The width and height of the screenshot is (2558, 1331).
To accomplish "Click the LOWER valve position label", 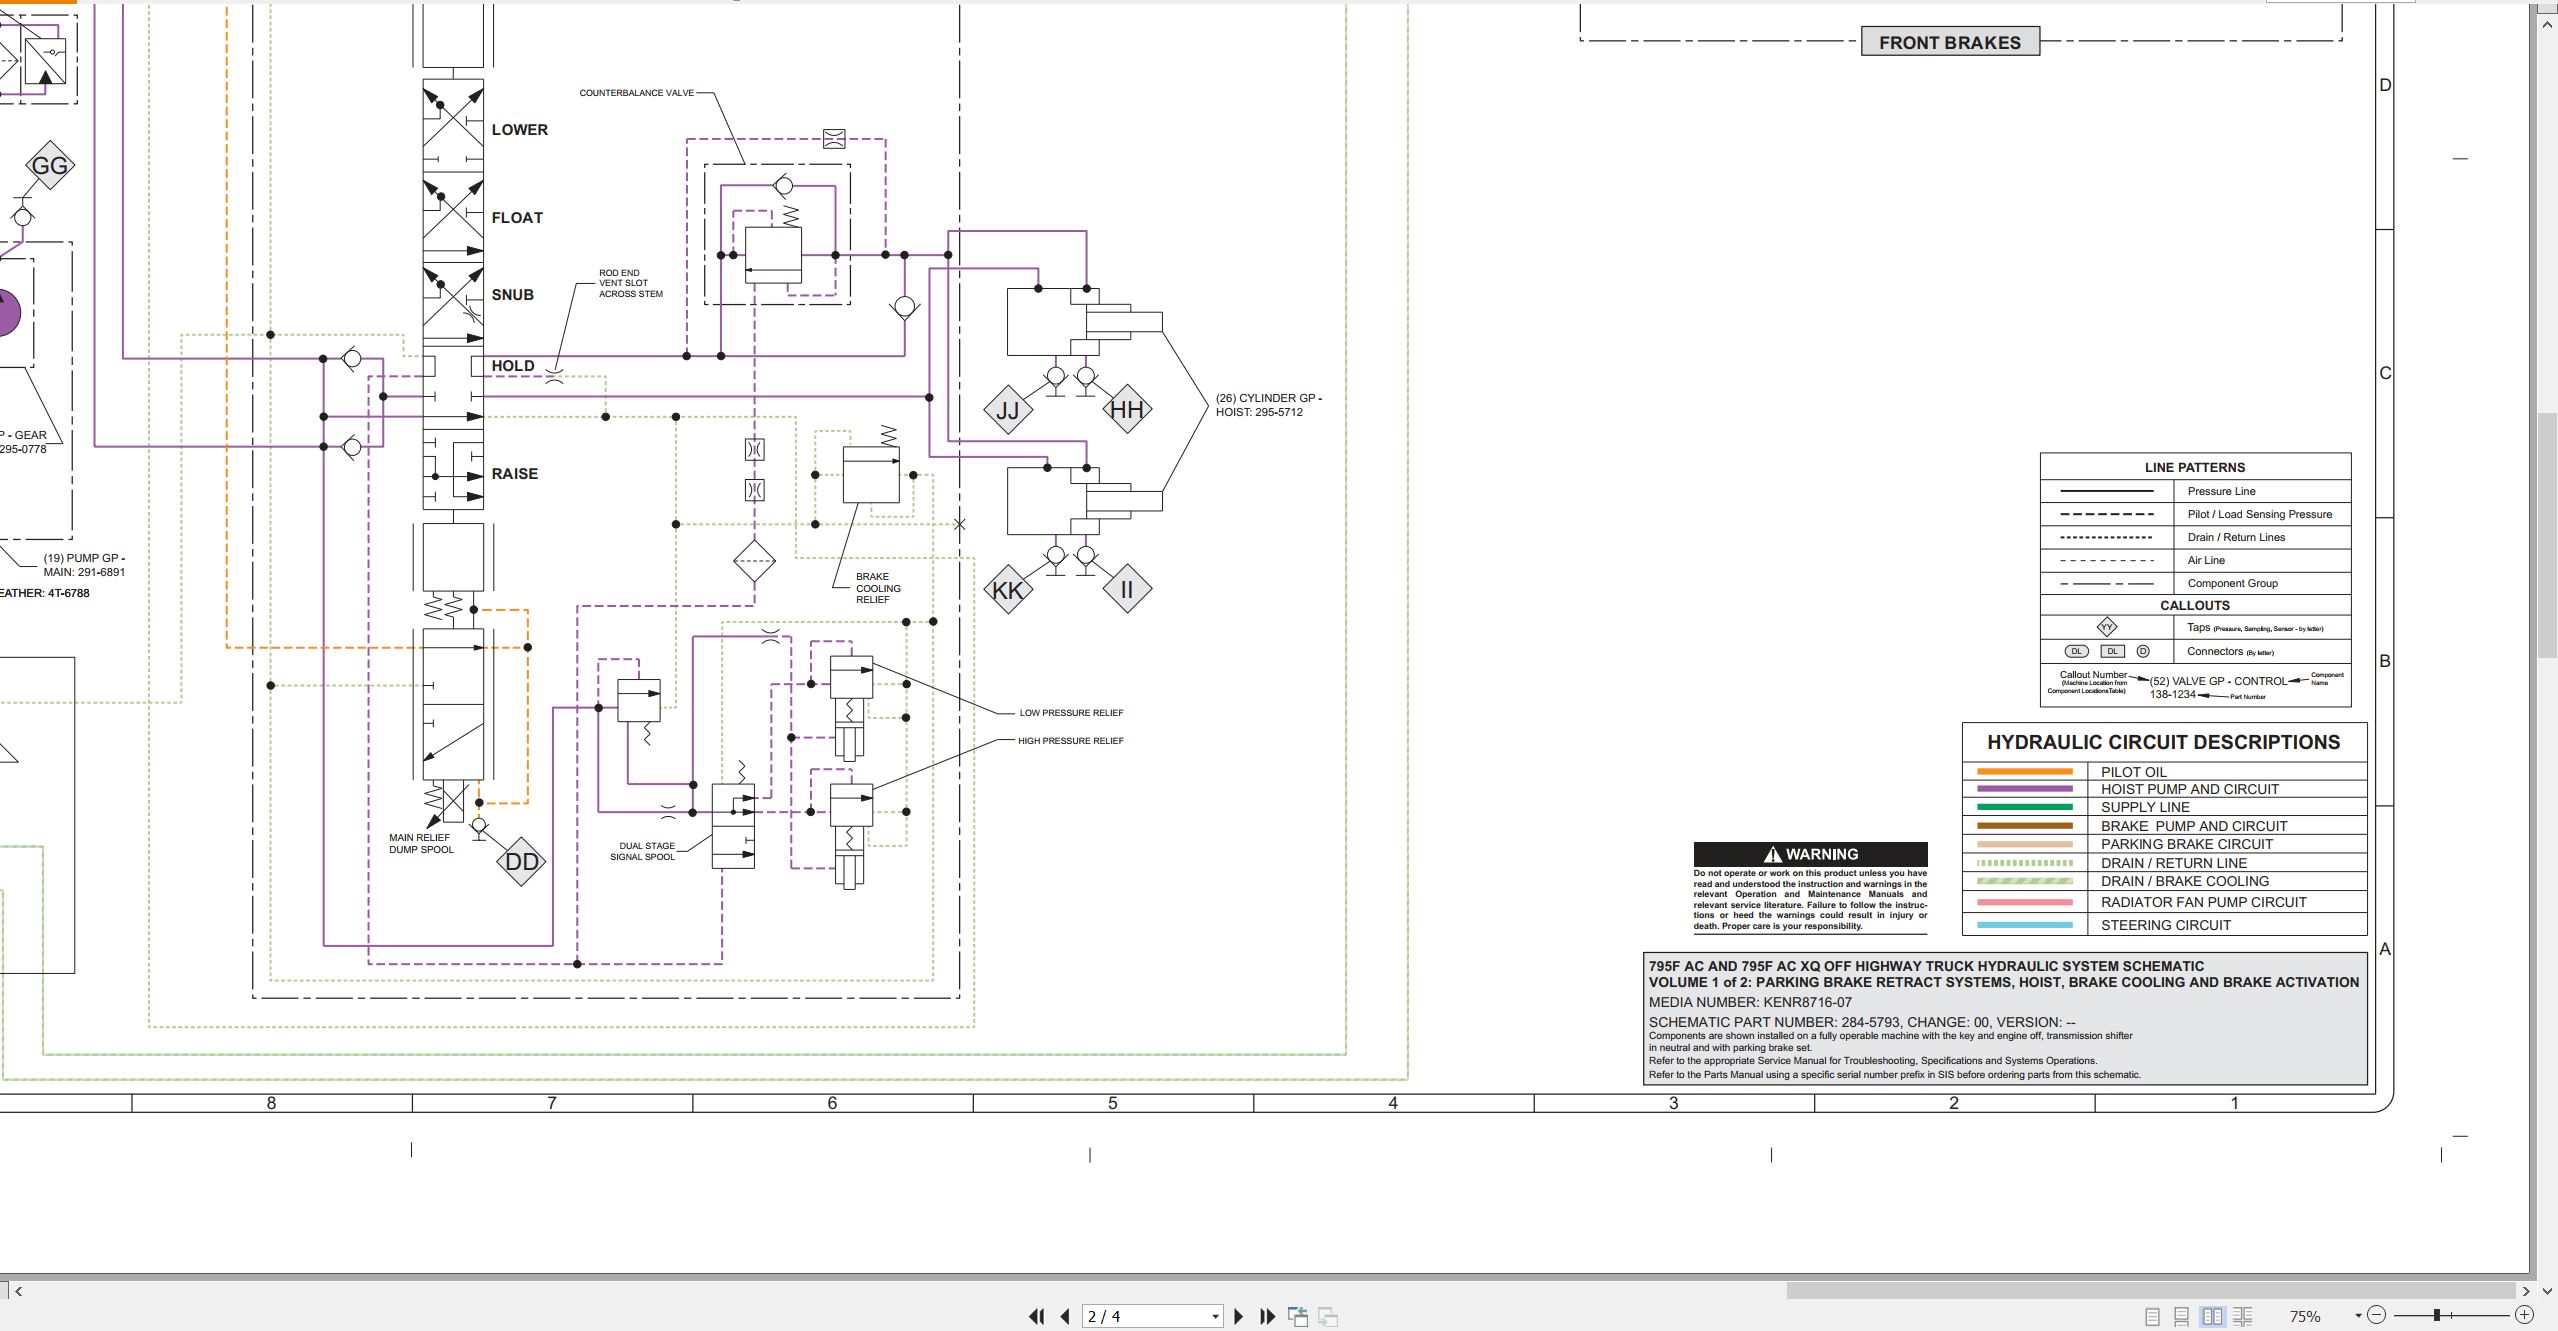I will coord(520,130).
